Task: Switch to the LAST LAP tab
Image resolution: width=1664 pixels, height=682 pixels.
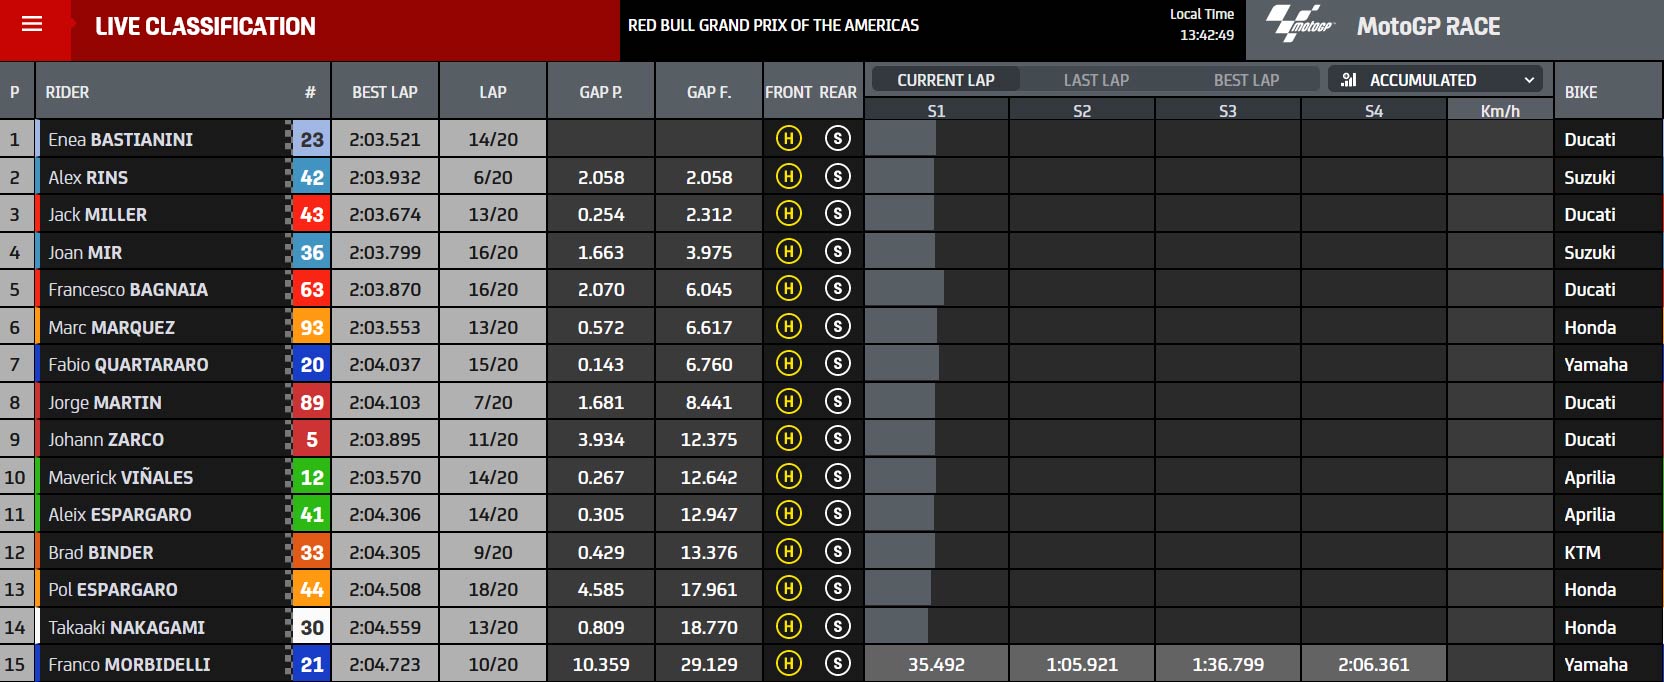Action: click(1096, 80)
